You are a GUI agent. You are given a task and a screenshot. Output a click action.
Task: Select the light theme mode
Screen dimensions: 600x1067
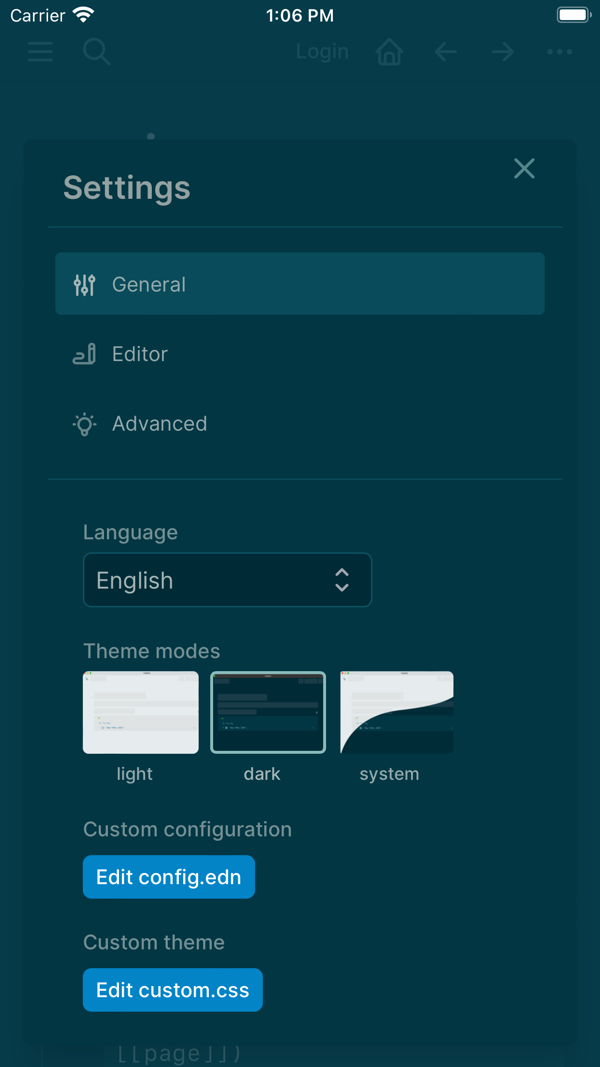coord(141,712)
